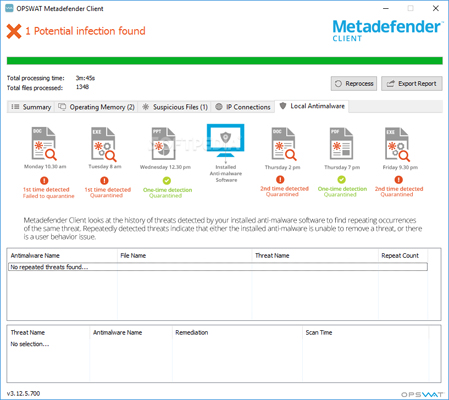
Task: Click the 'No selection...' text
Action: [30, 344]
